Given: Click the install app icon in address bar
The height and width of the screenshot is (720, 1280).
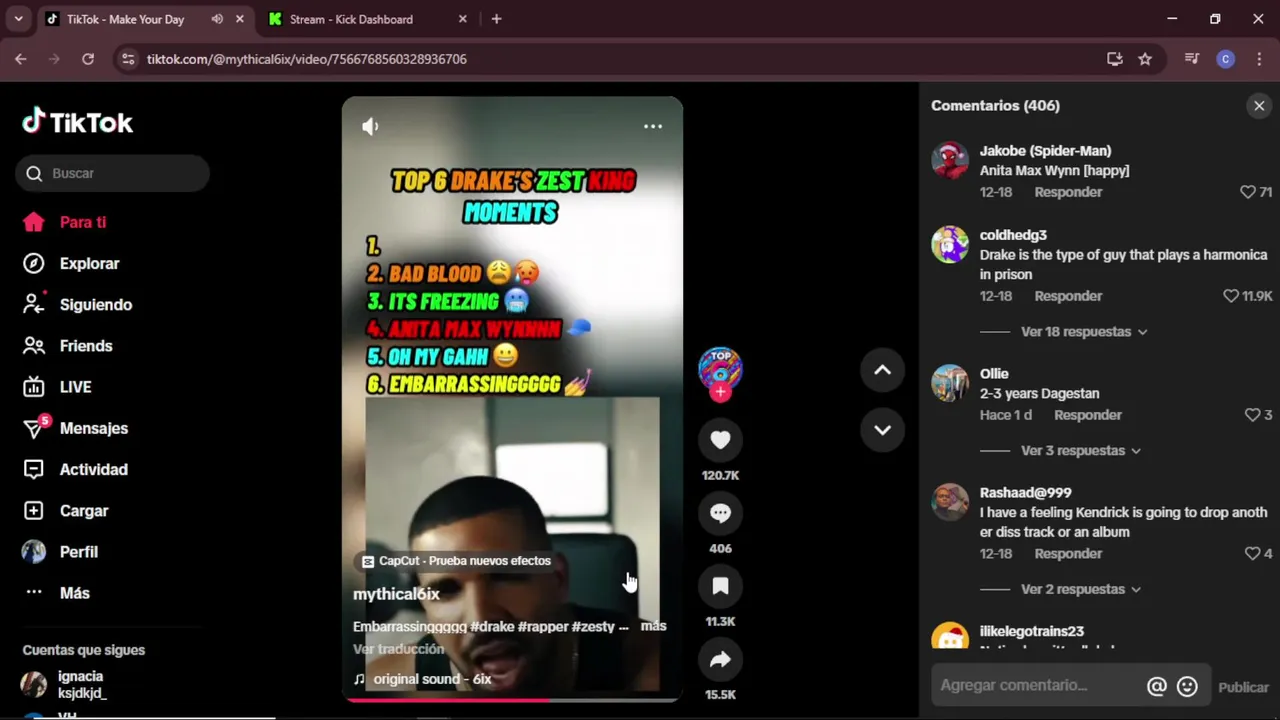Looking at the screenshot, I should [x=1115, y=59].
